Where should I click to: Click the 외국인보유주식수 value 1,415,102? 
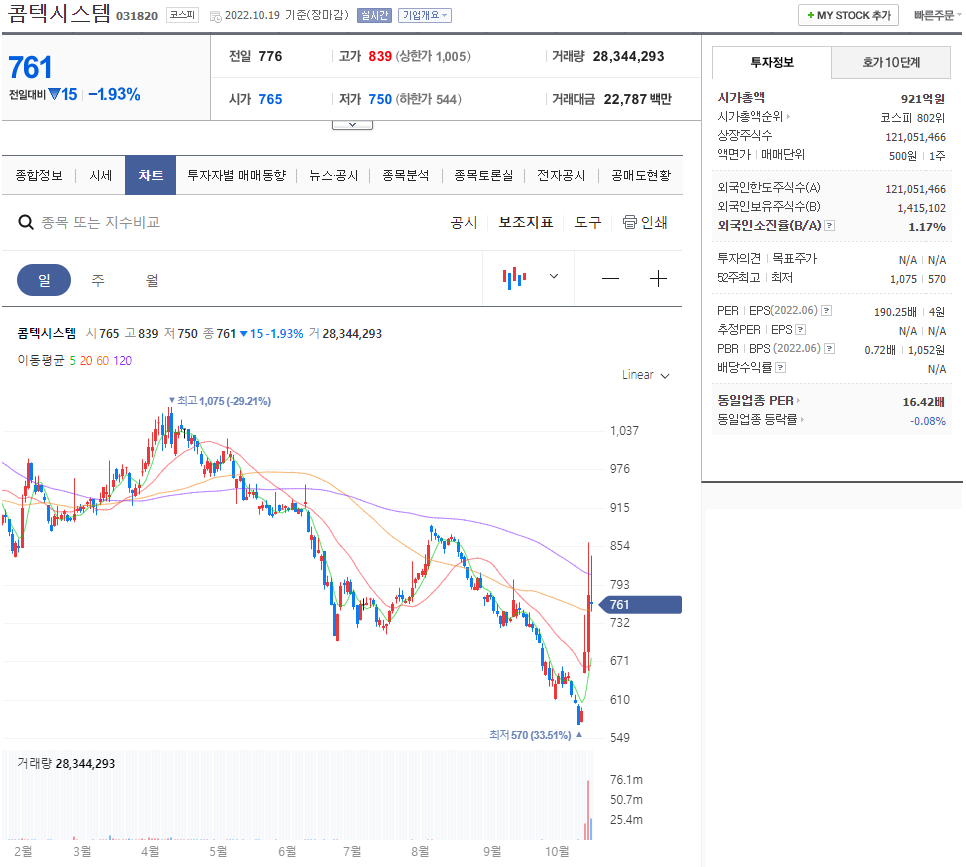pos(921,208)
